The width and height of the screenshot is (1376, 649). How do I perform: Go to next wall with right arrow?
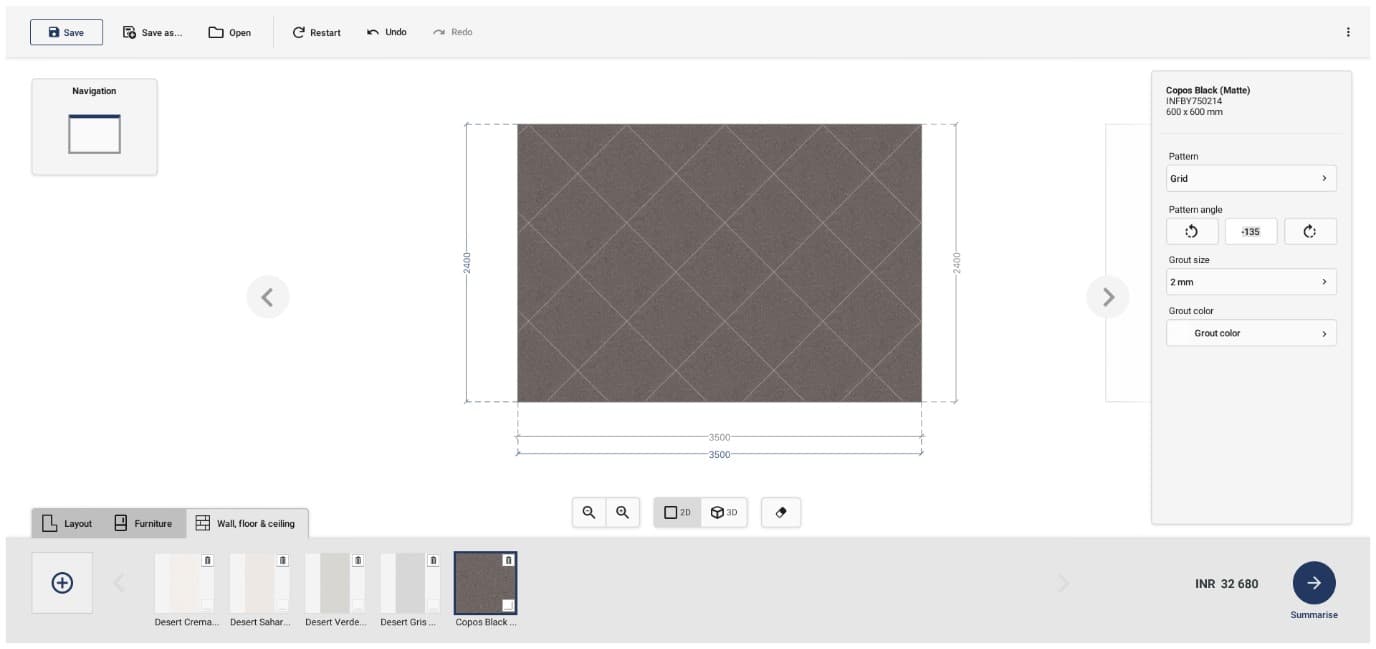[1107, 297]
